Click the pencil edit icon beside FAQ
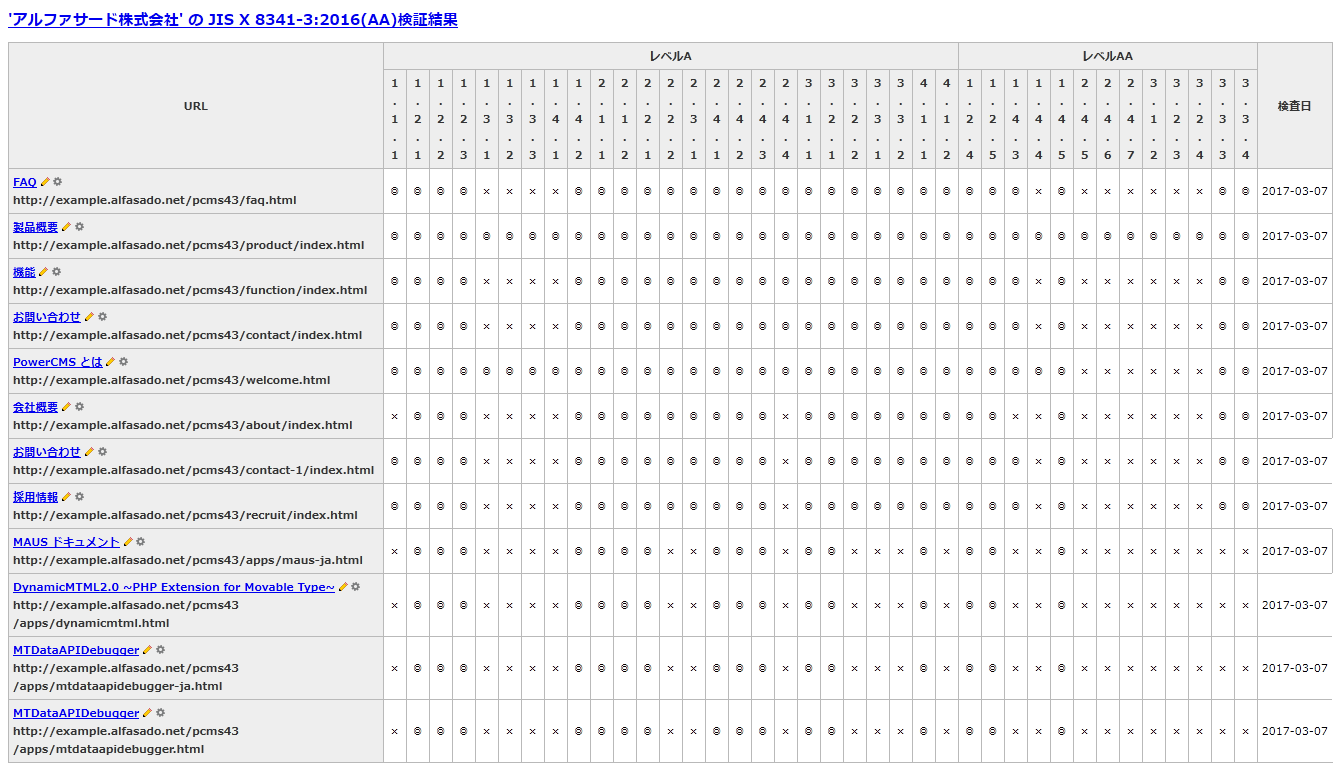 click(45, 182)
